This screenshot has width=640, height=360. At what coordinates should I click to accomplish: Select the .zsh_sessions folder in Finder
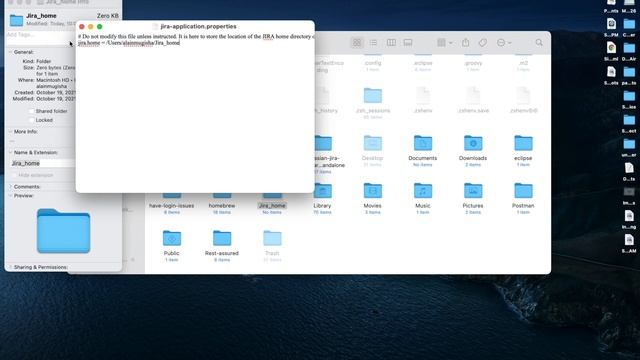click(x=372, y=96)
